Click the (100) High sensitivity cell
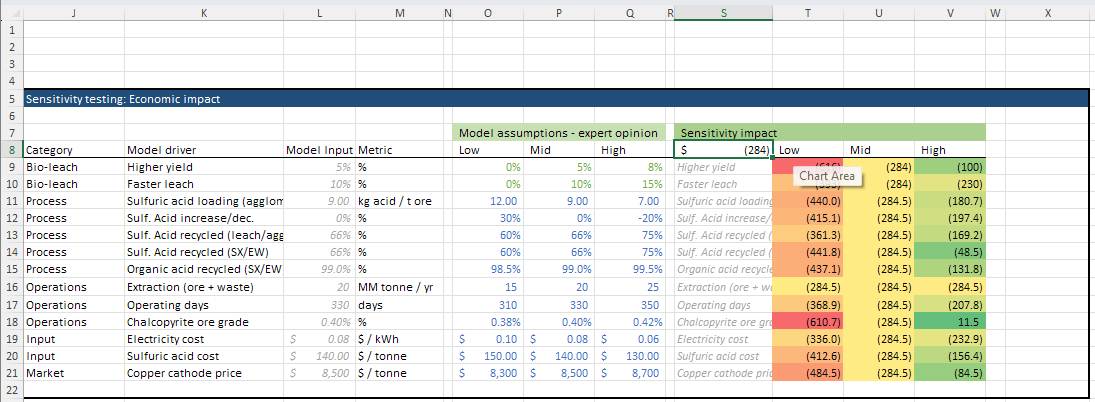1095x402 pixels. (x=950, y=168)
